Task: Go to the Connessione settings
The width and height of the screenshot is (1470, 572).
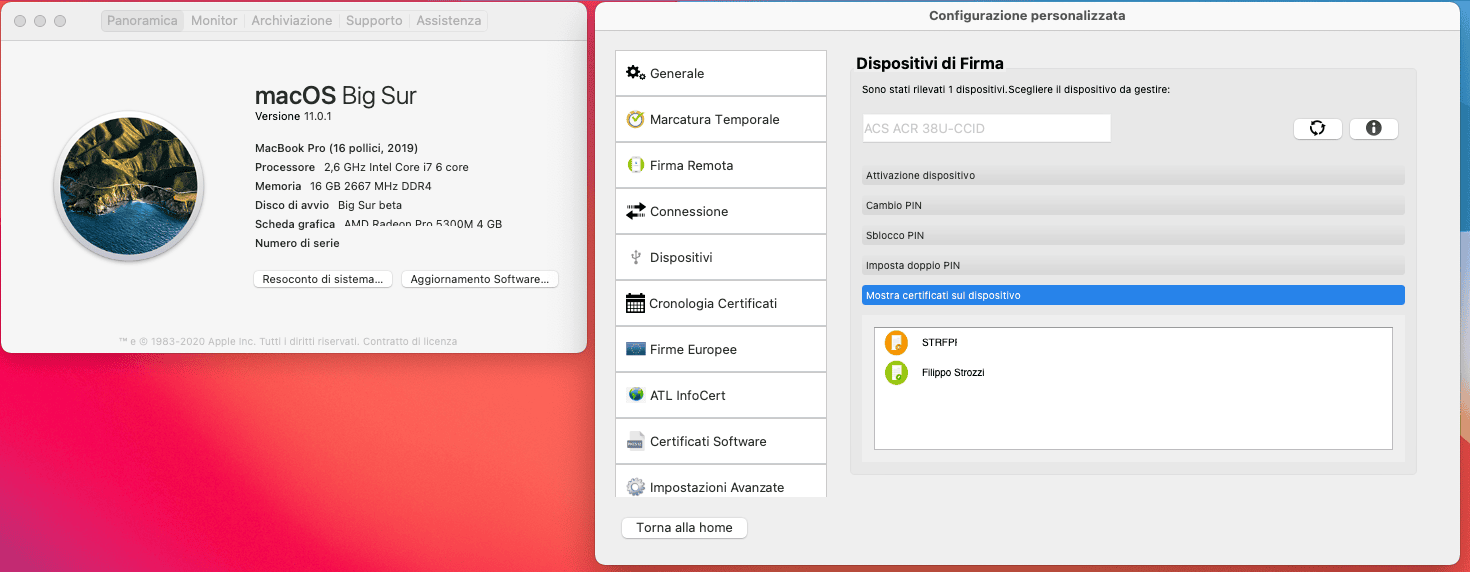Action: [721, 211]
